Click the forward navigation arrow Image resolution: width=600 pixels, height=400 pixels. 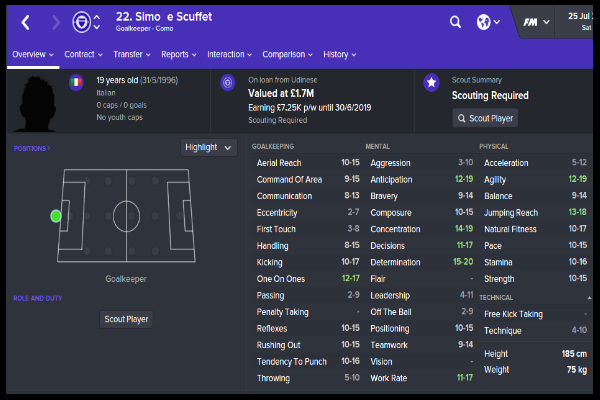tap(56, 23)
